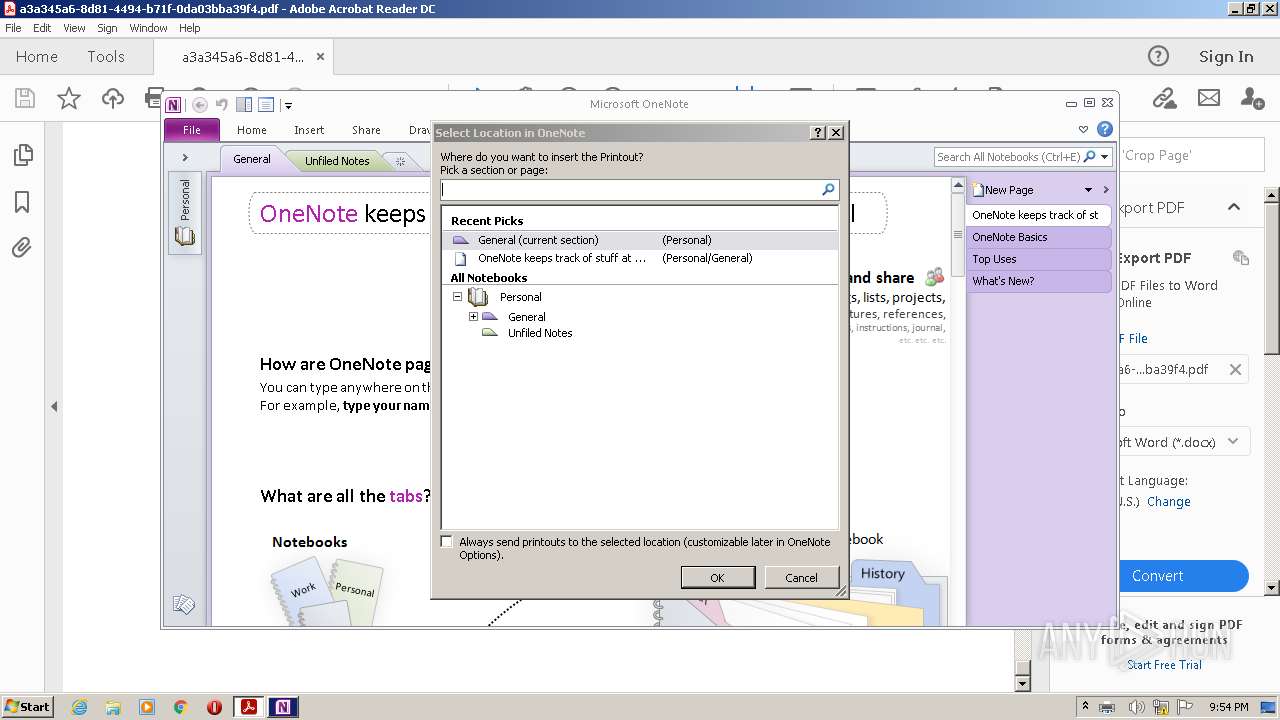1280x720 pixels.
Task: Click the Save icon in Acrobat toolbar
Action: pos(25,98)
